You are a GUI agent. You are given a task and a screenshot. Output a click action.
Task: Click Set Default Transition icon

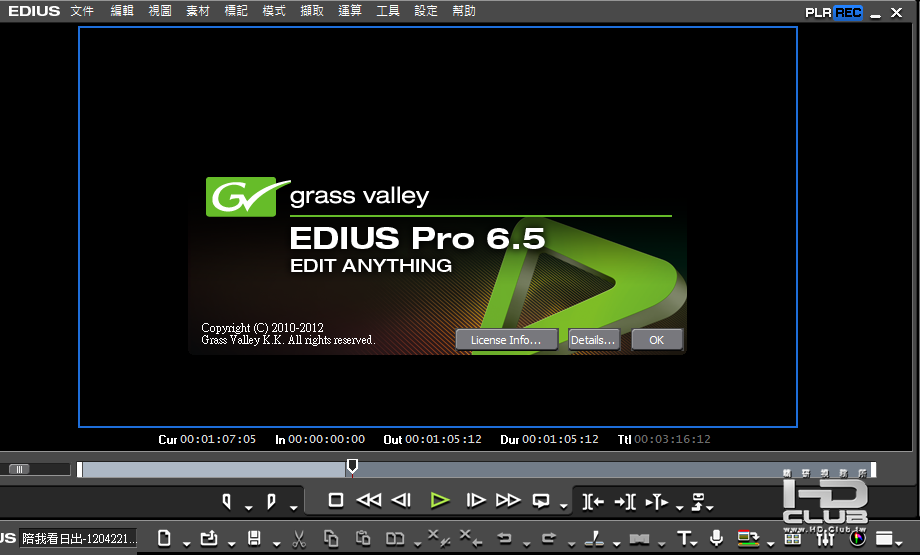click(639, 539)
